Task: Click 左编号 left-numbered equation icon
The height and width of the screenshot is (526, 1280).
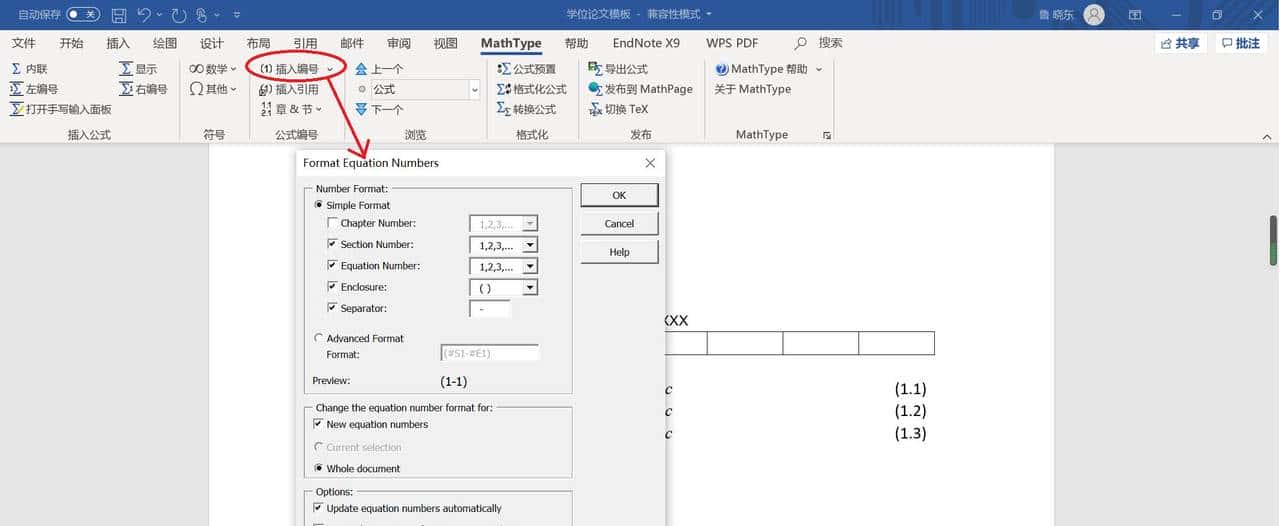Action: (x=33, y=89)
